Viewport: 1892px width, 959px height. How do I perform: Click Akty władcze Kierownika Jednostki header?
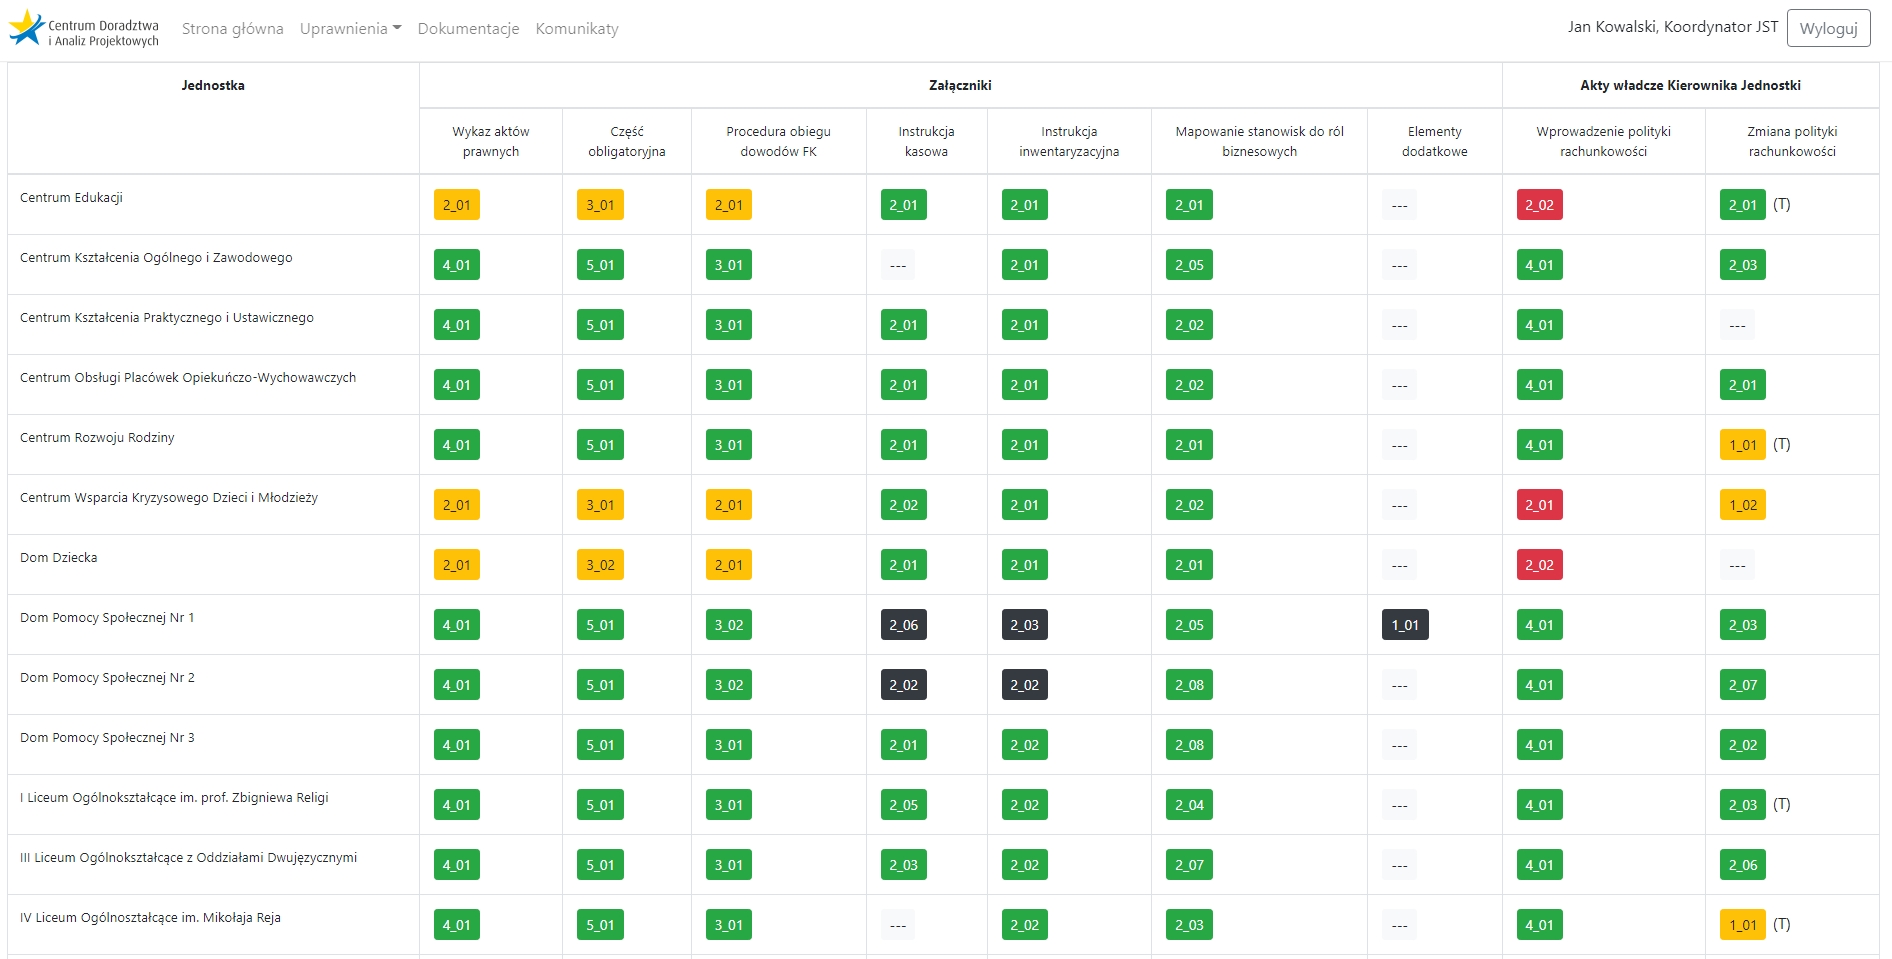1690,85
